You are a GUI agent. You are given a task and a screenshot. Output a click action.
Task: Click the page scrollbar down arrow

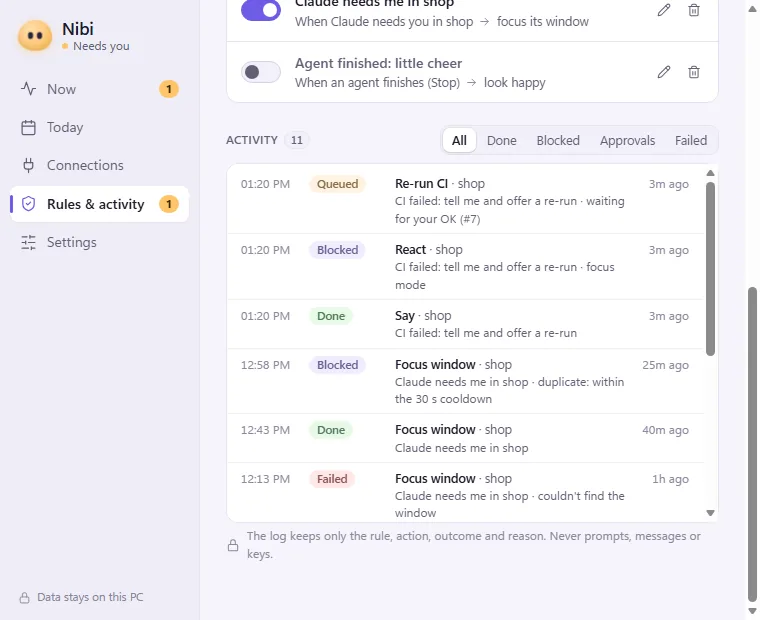click(x=752, y=611)
